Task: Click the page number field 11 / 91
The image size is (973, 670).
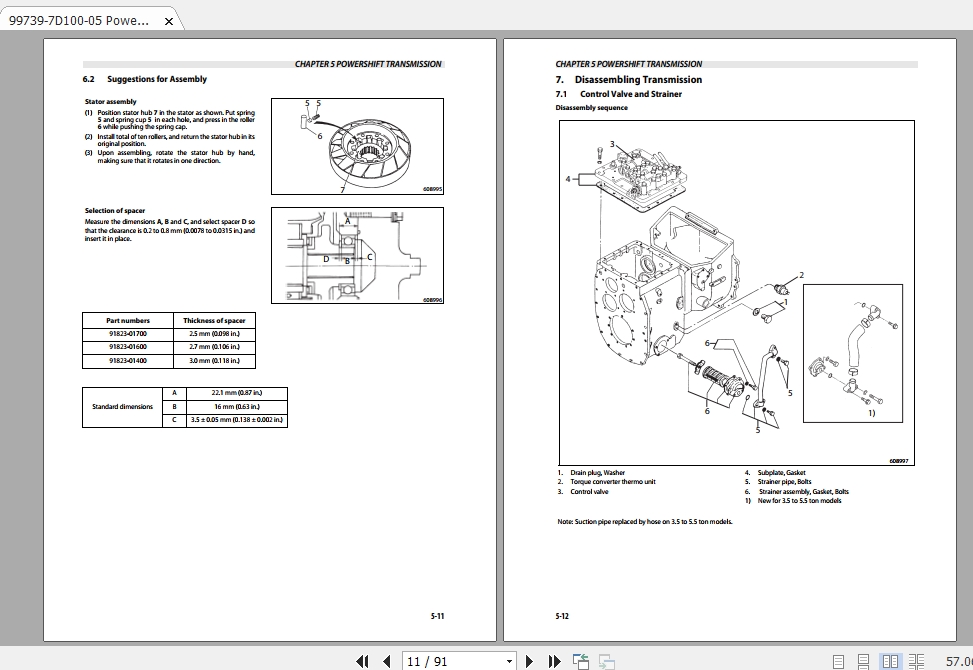Action: pos(453,661)
